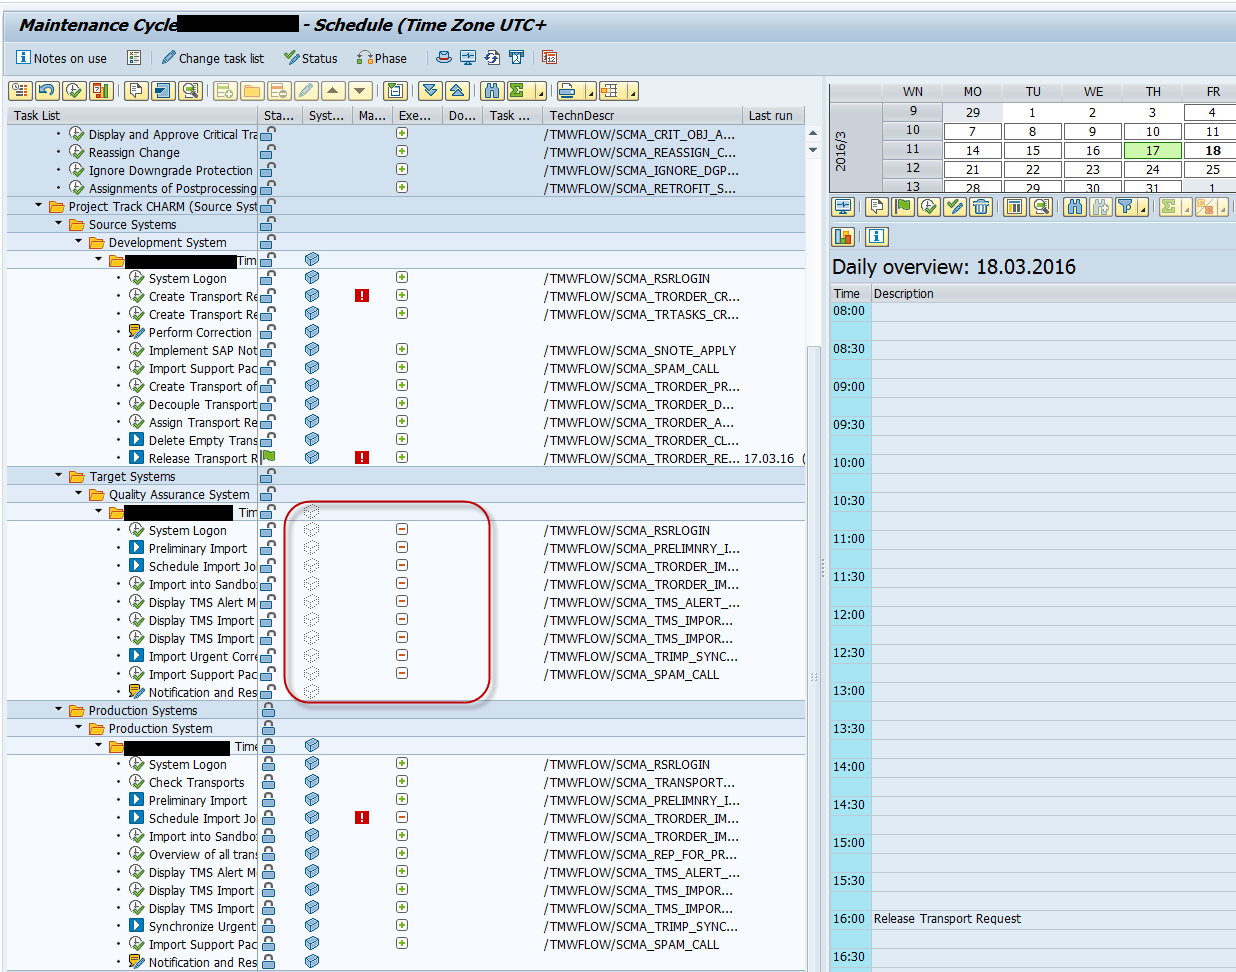This screenshot has height=972, width=1236.
Task: Click the Release Transport Request entry at 16:00
Action: pyautogui.click(x=947, y=919)
